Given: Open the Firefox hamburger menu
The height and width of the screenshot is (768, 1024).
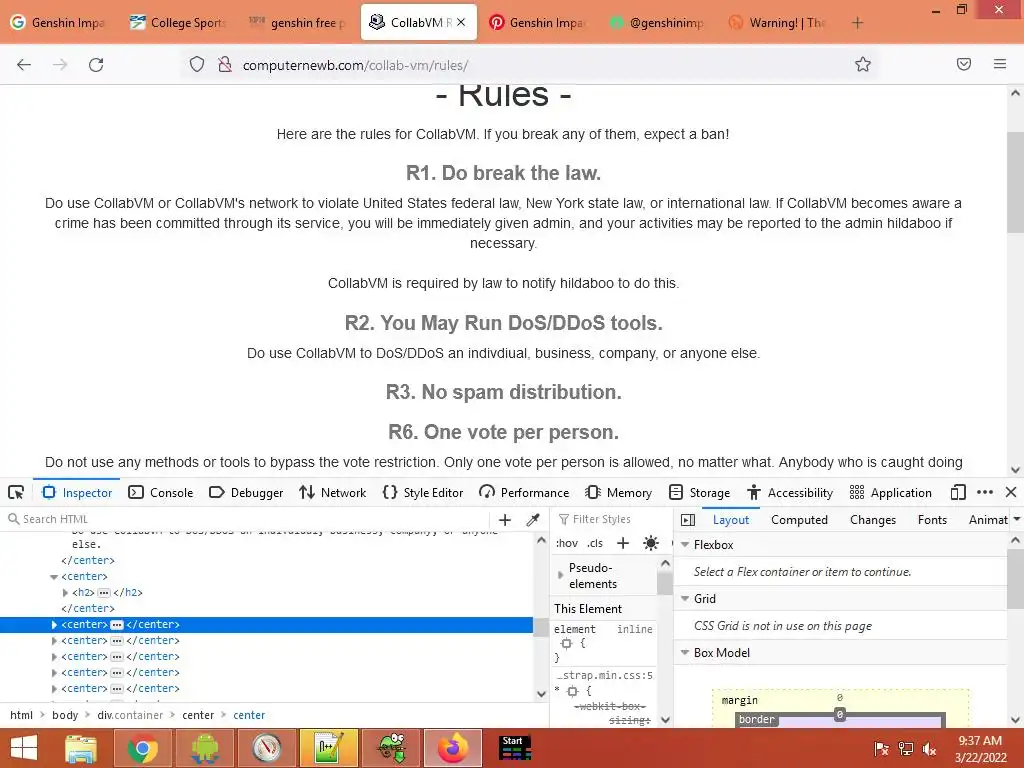Looking at the screenshot, I should [1000, 65].
